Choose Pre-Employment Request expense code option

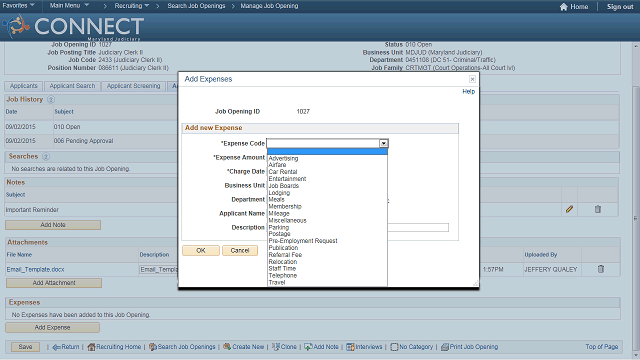(303, 241)
